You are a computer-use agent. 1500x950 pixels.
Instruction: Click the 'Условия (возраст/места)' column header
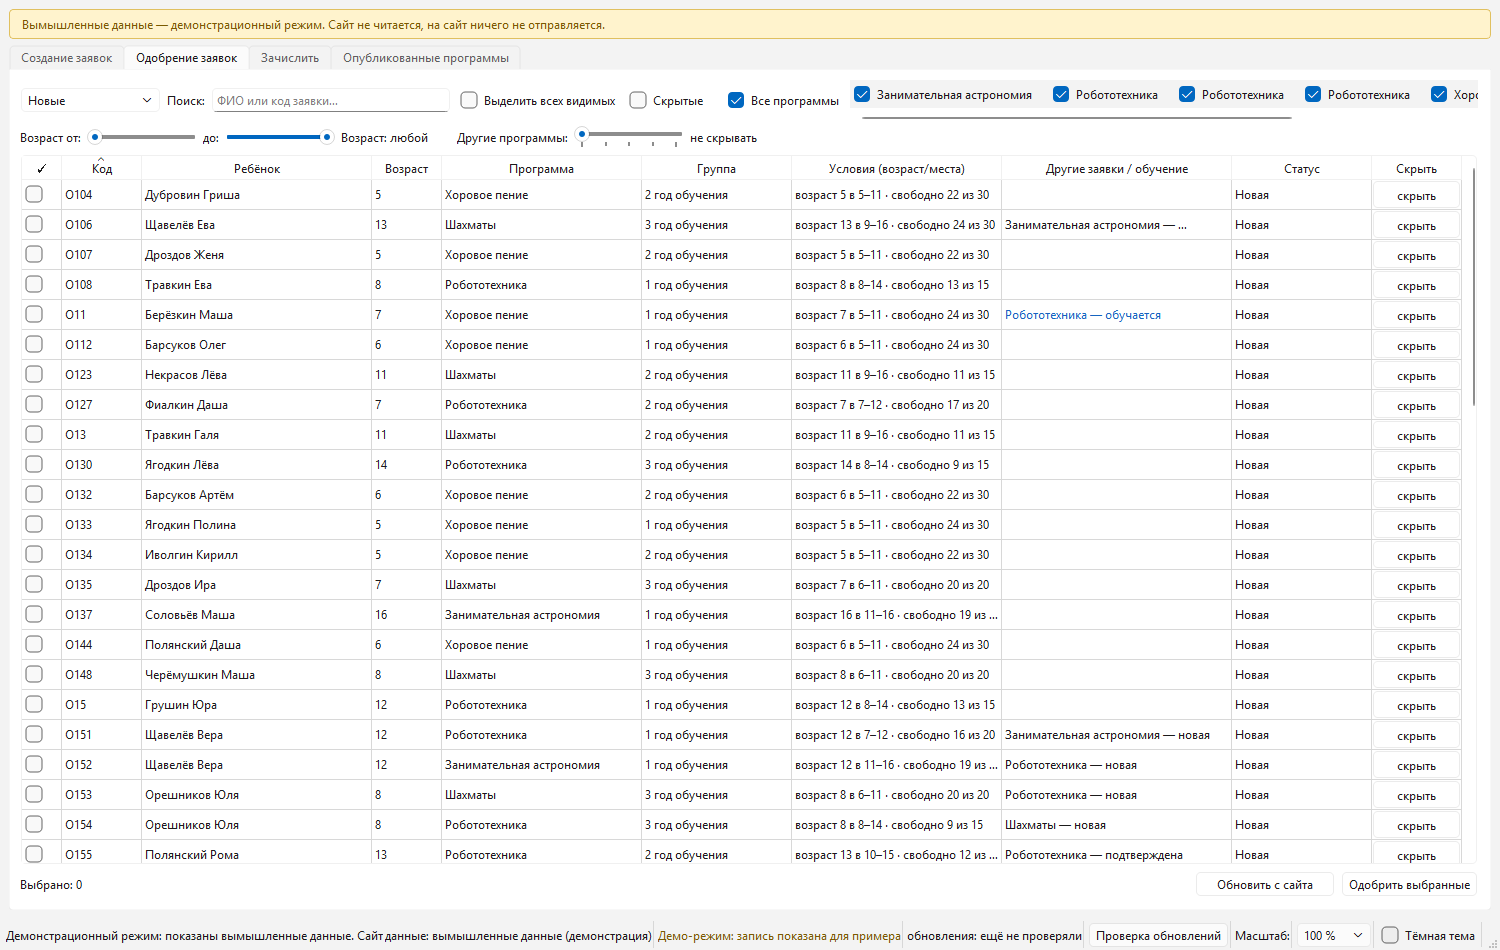click(897, 169)
